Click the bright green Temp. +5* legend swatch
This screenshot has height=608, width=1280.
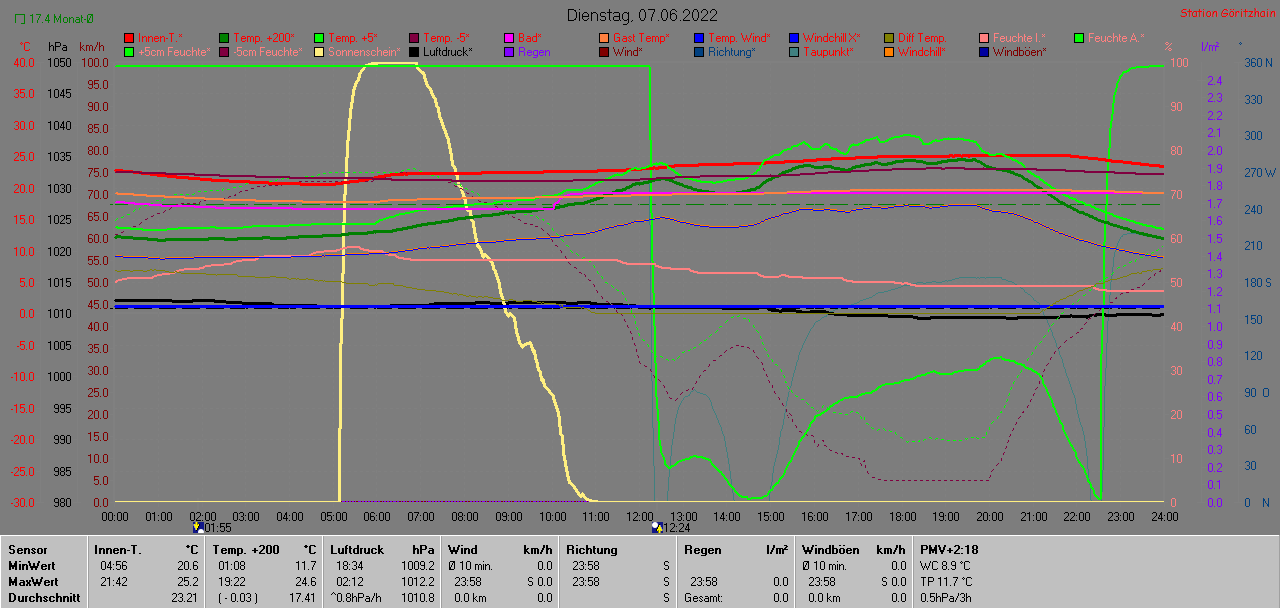coord(319,38)
